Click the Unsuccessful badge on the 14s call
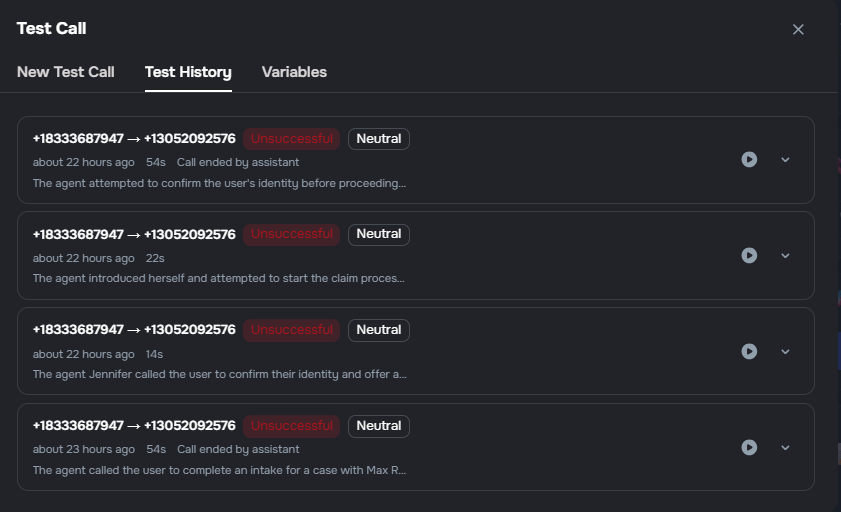841x512 pixels. (x=291, y=330)
